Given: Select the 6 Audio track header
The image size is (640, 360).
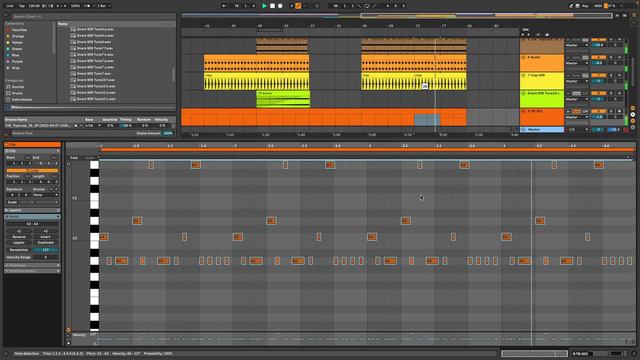Looking at the screenshot, I should pyautogui.click(x=542, y=63).
